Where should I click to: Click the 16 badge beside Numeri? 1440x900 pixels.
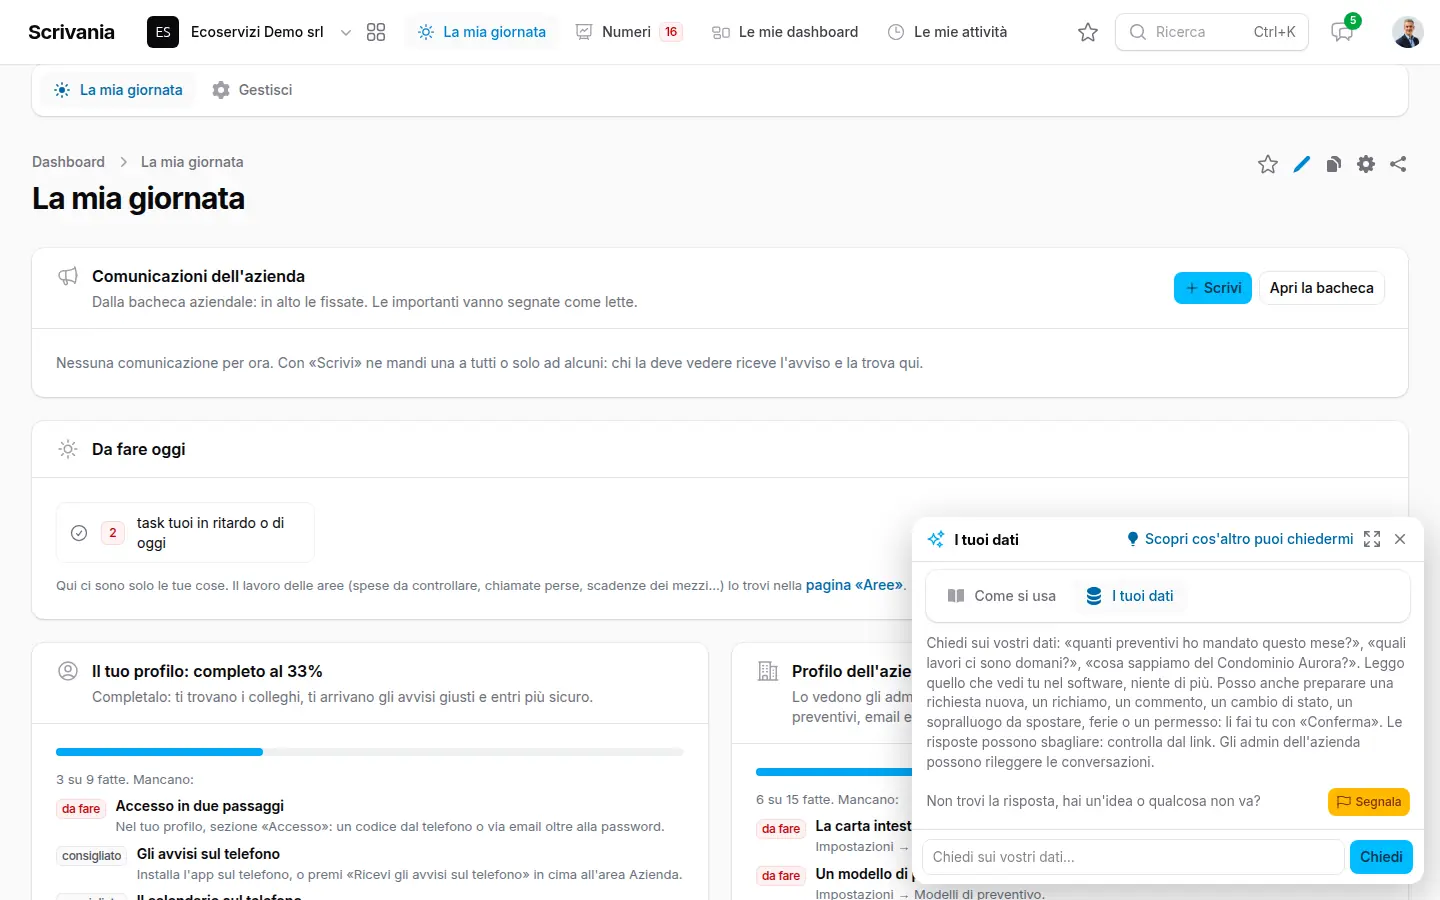671,32
